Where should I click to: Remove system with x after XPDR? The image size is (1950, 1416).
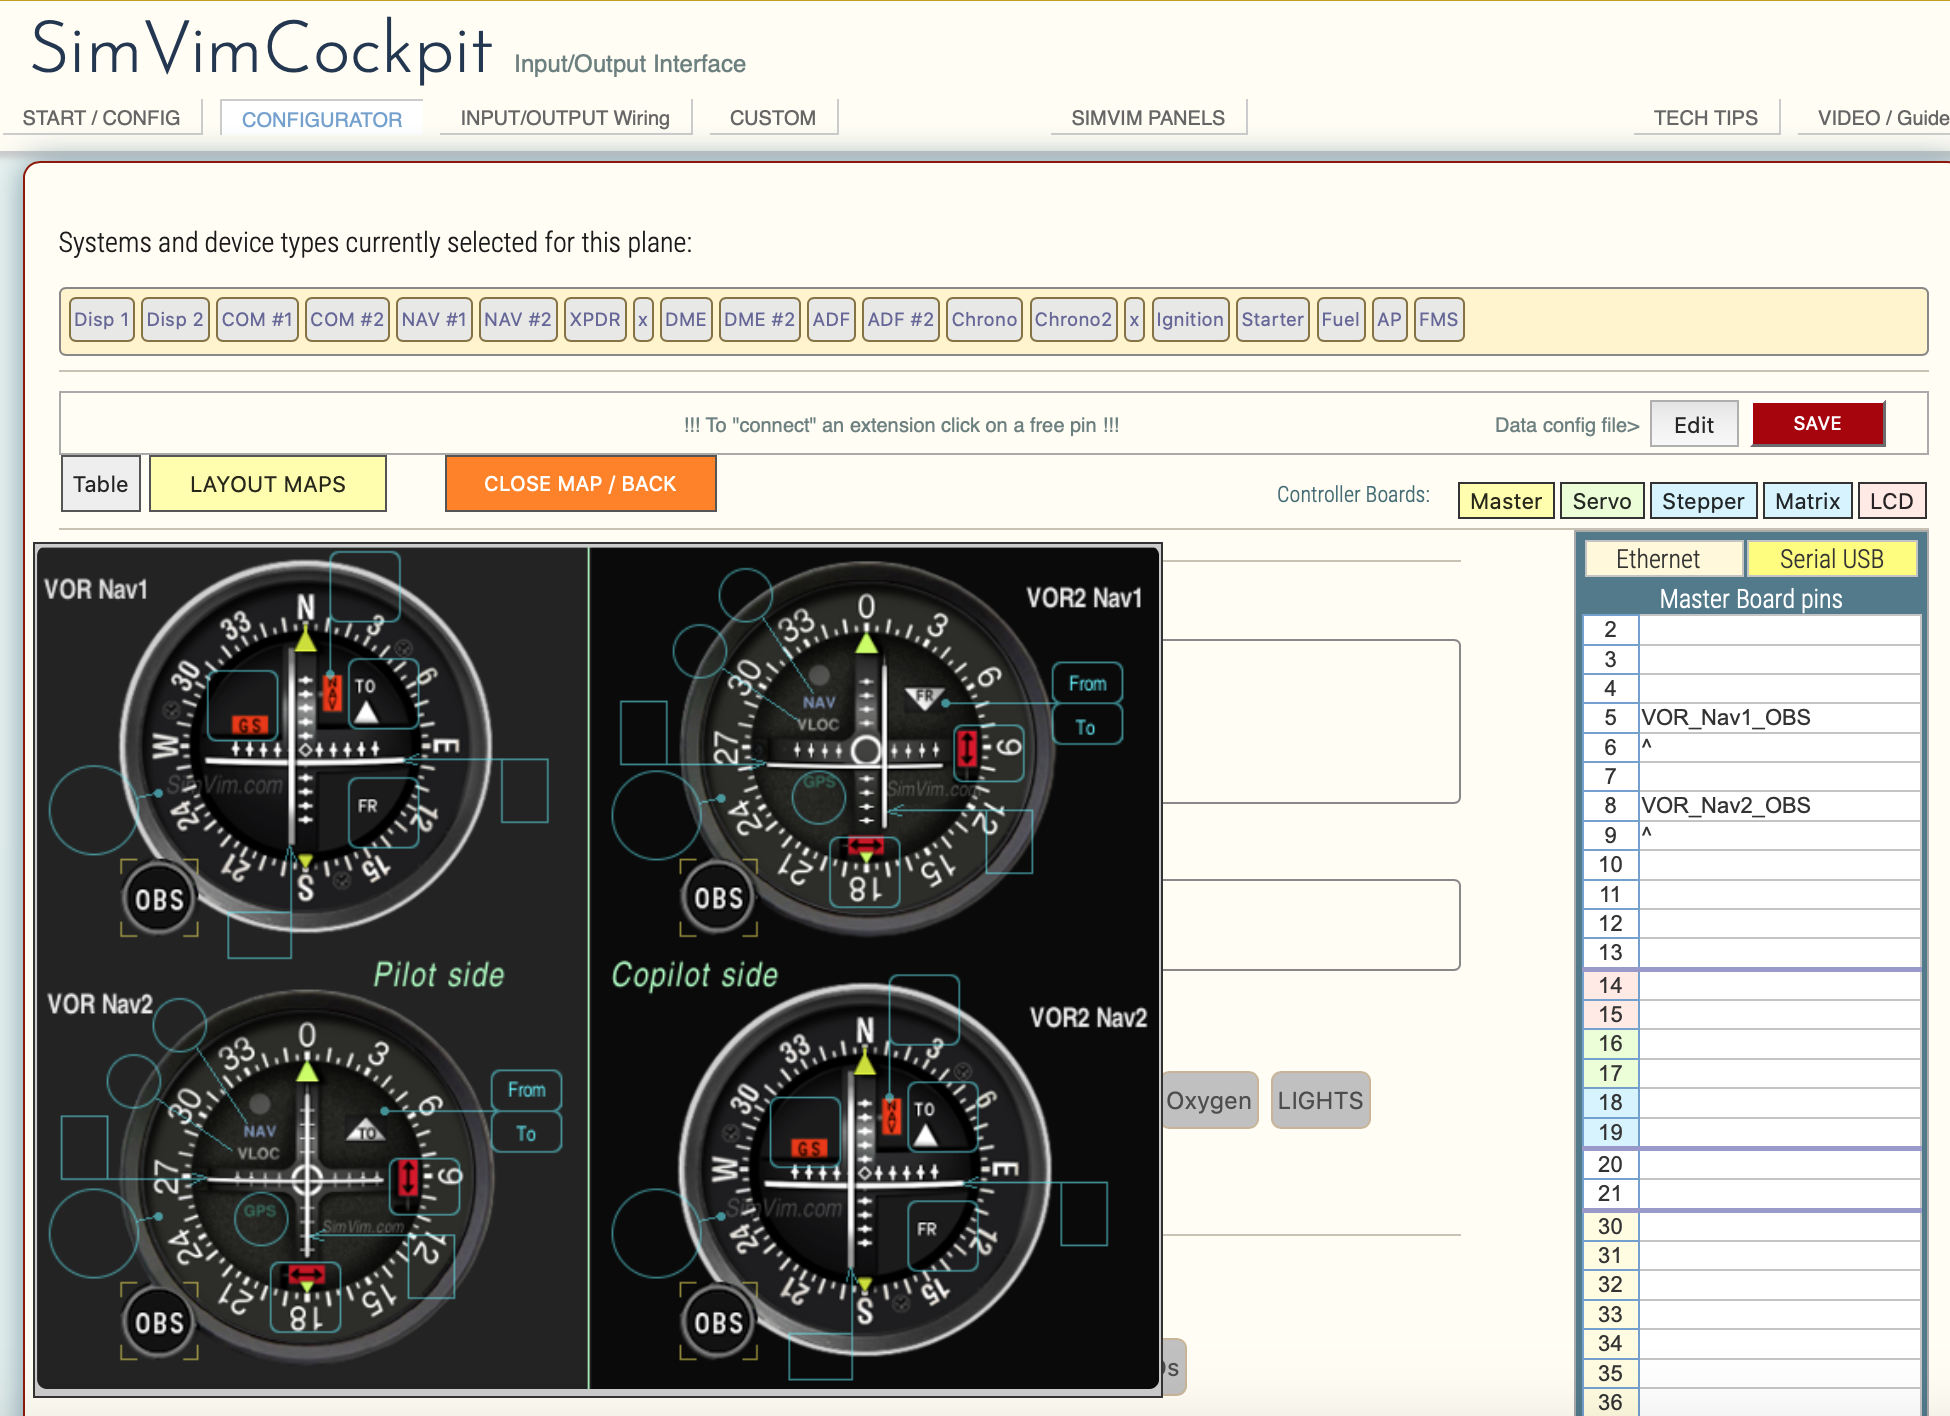643,320
